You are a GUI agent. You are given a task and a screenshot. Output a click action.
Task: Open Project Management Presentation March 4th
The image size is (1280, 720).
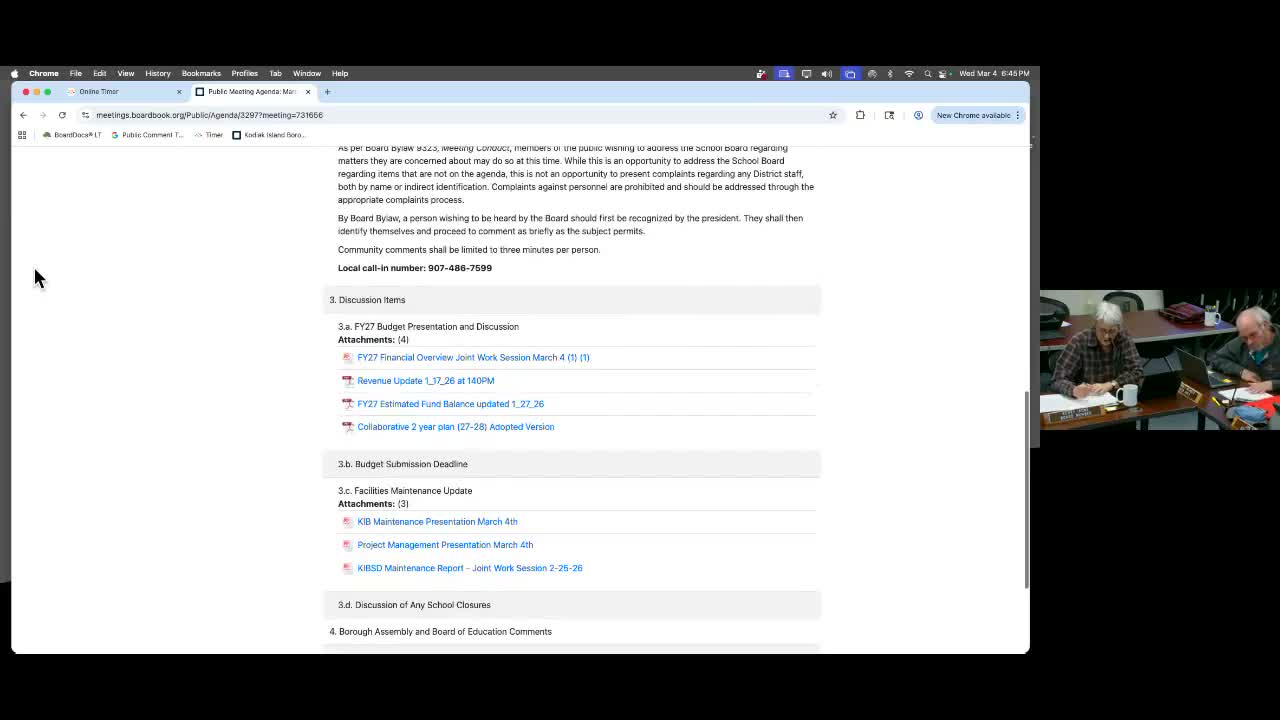coord(445,545)
